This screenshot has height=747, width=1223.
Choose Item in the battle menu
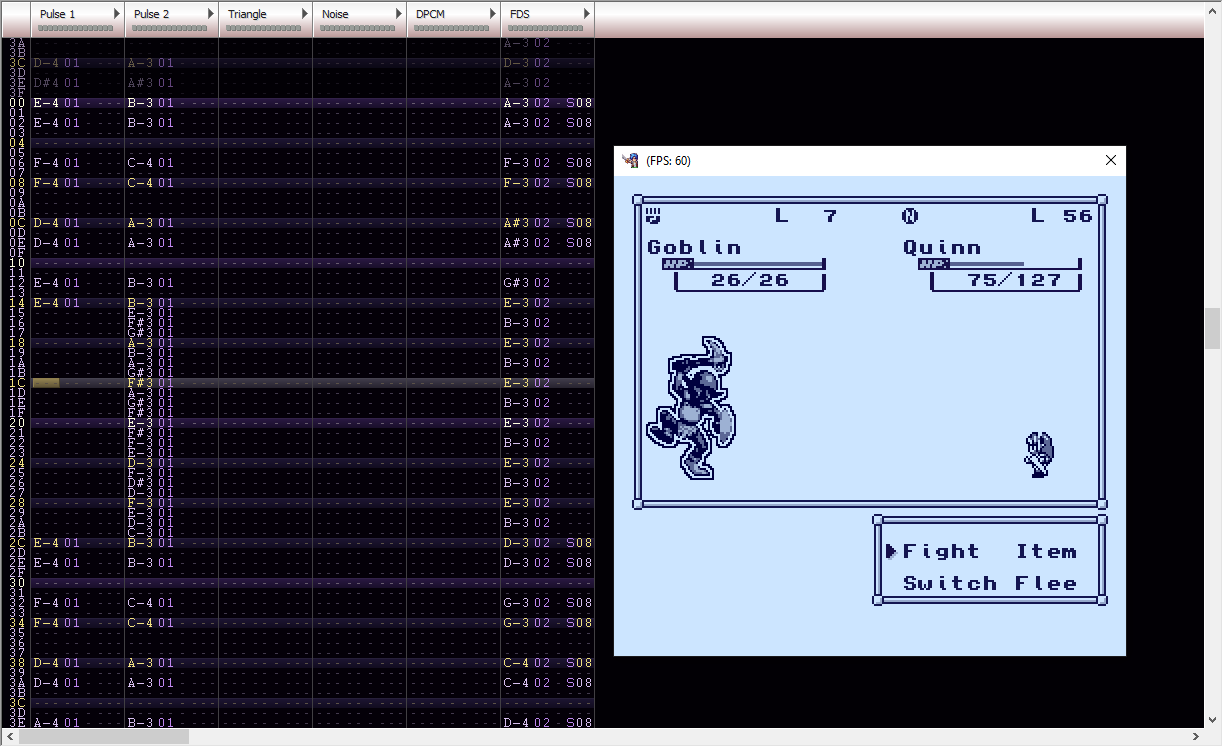click(1046, 551)
